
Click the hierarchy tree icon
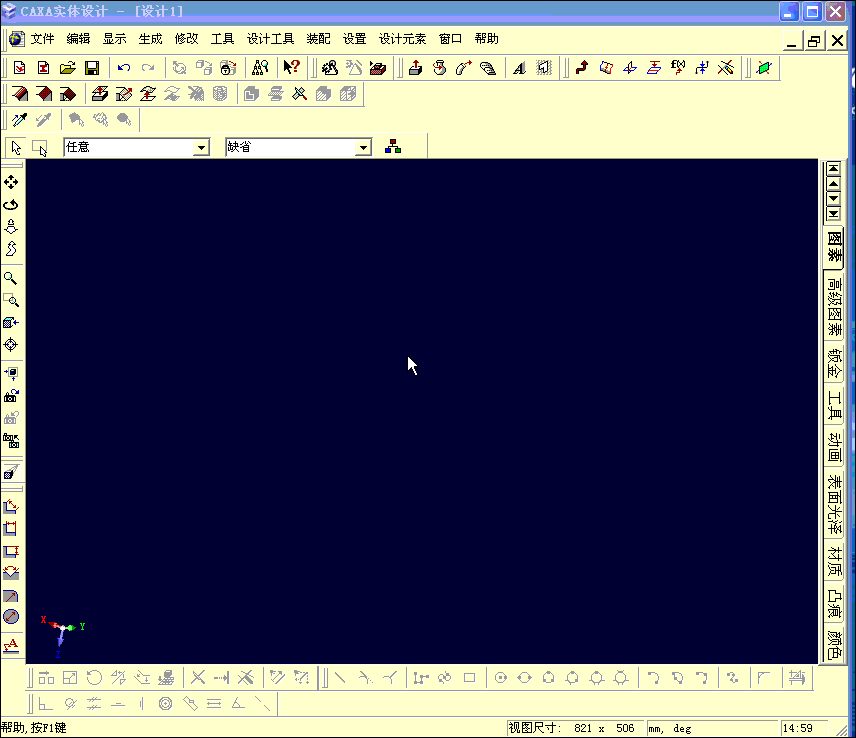(x=393, y=147)
